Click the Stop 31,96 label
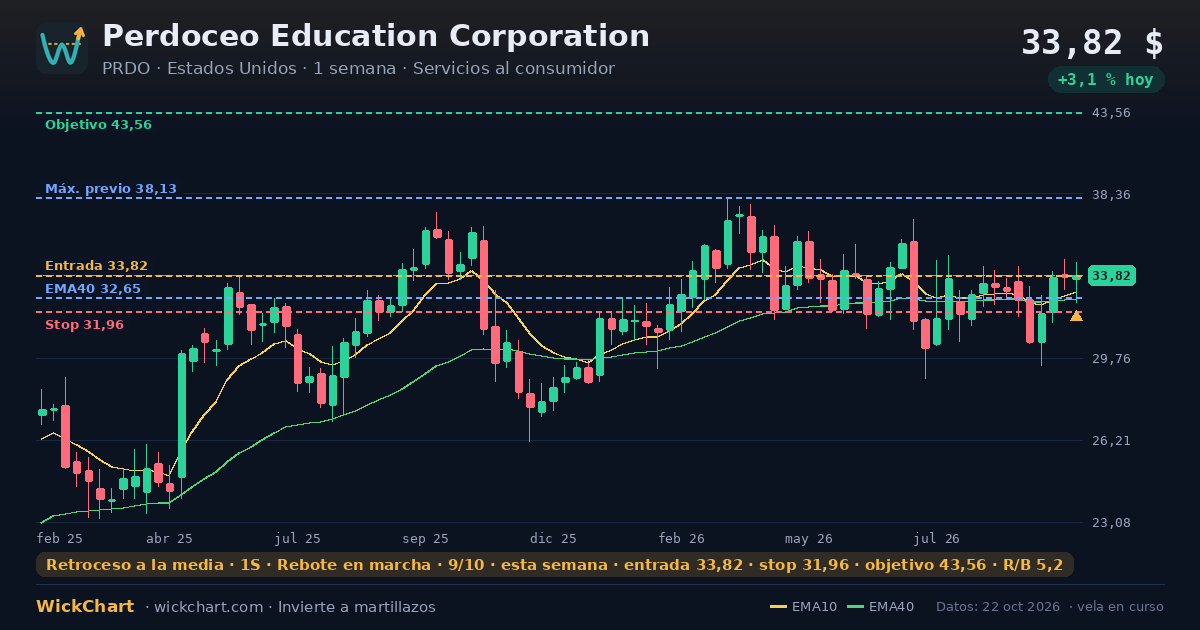 click(84, 325)
